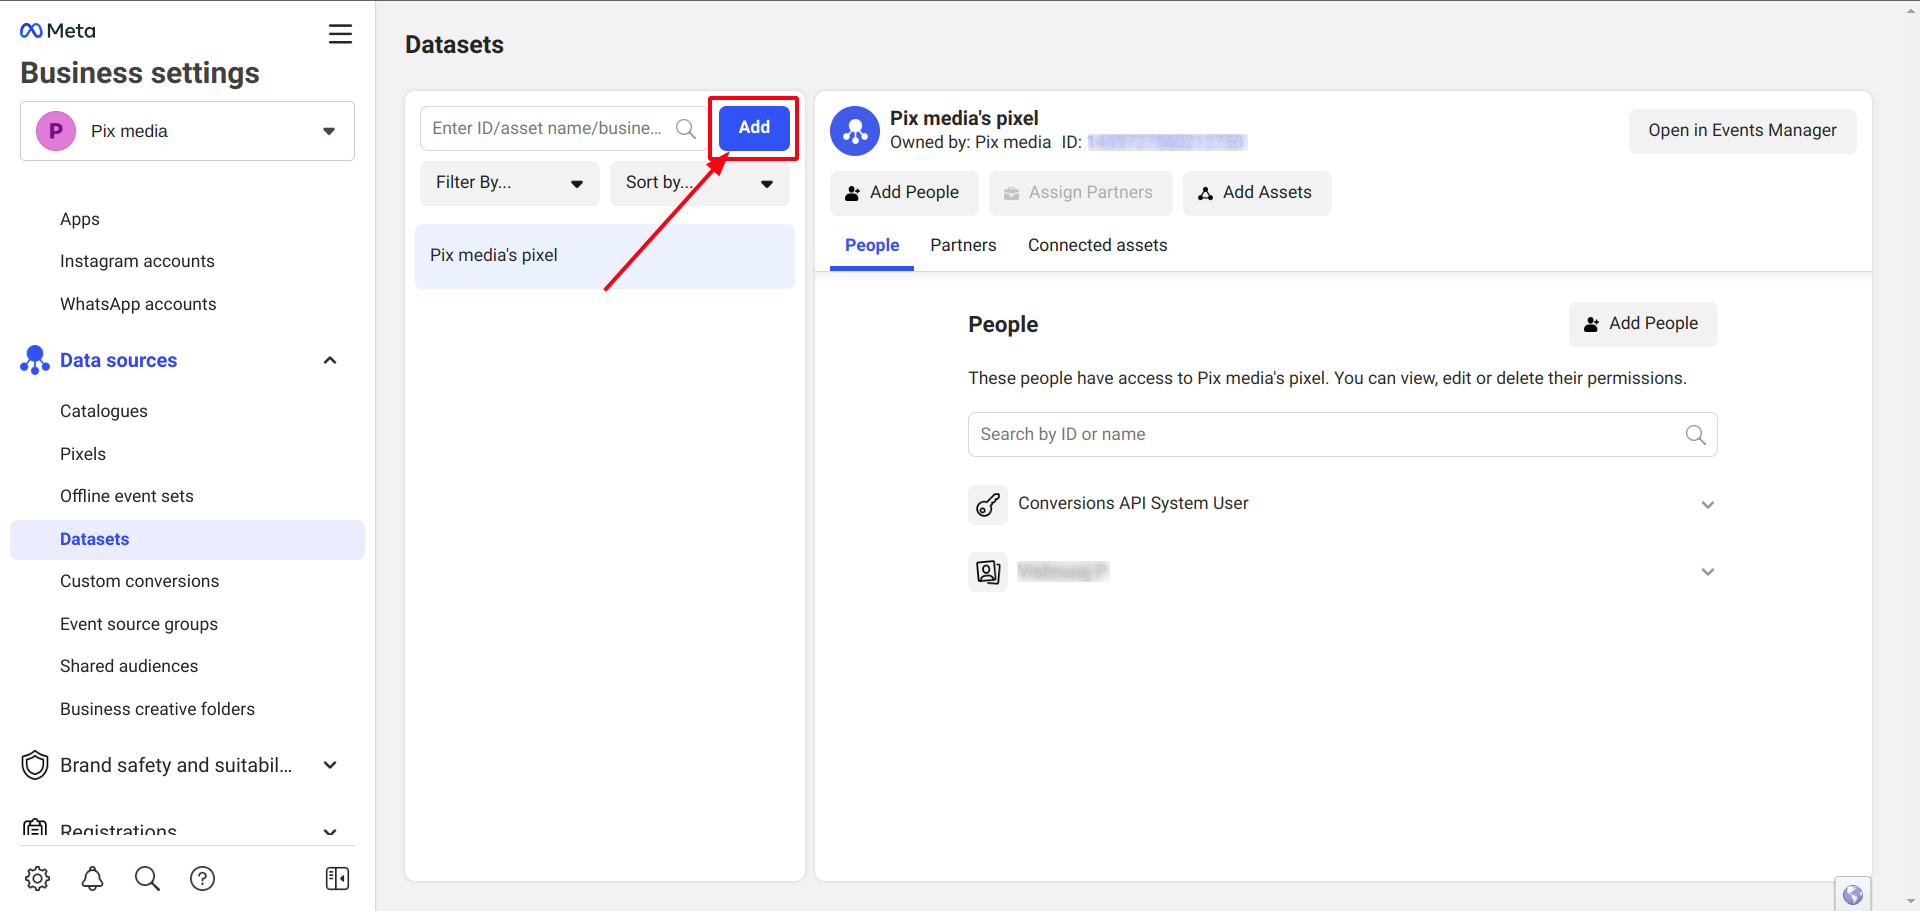
Task: Expand Conversions API System User row
Action: click(1708, 504)
